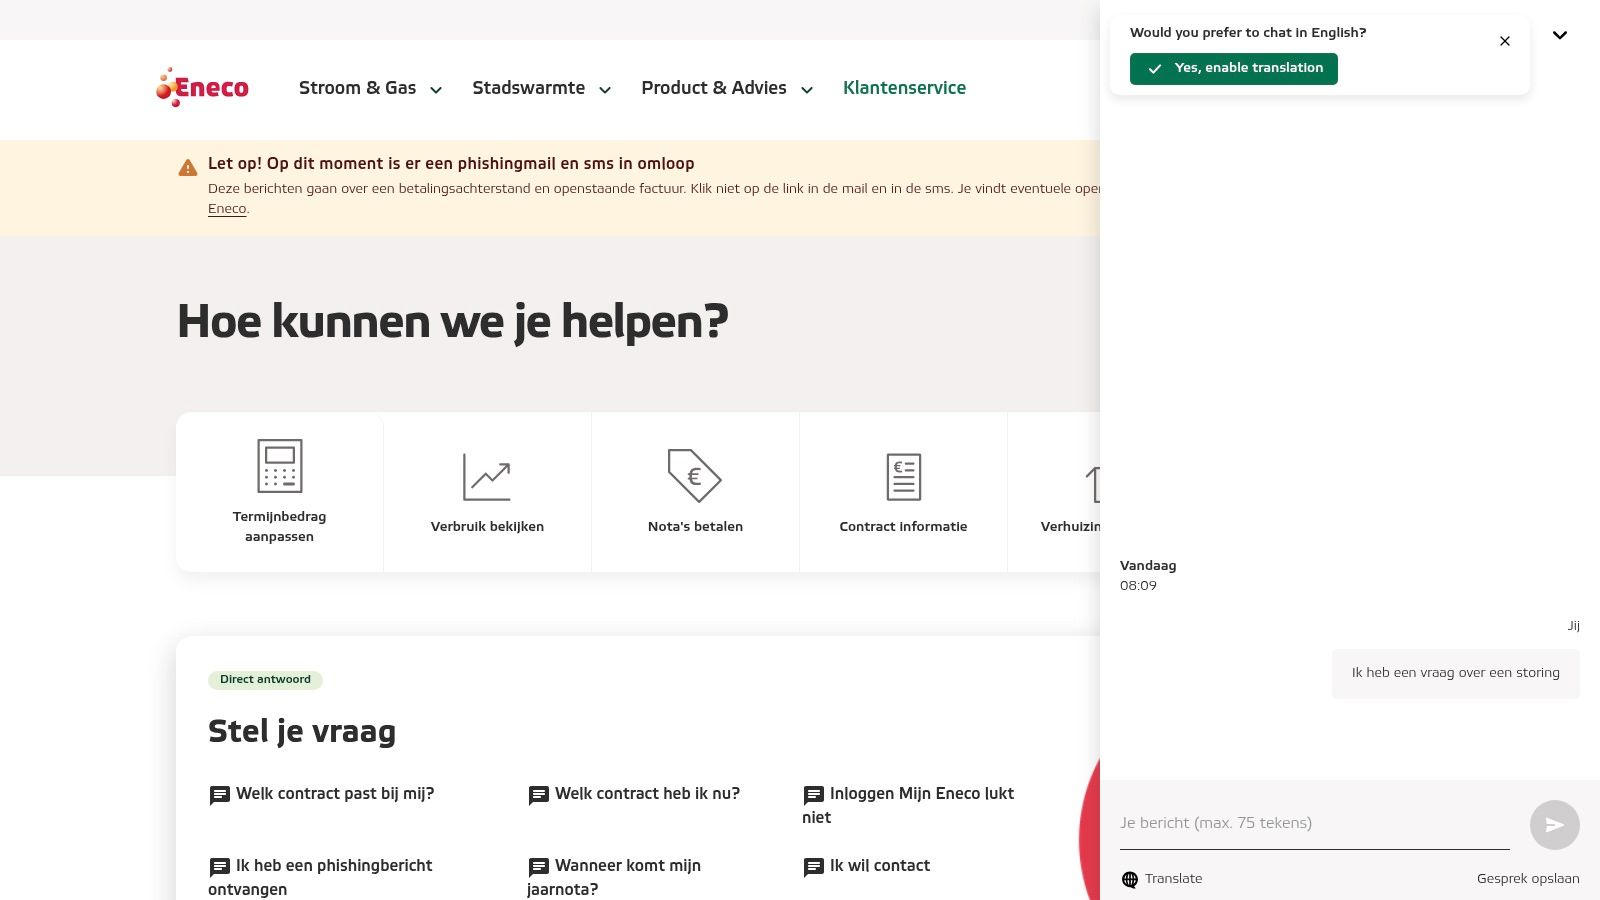
Task: Select the calculator icon for Termijnbedrag aanpassen
Action: 280,464
